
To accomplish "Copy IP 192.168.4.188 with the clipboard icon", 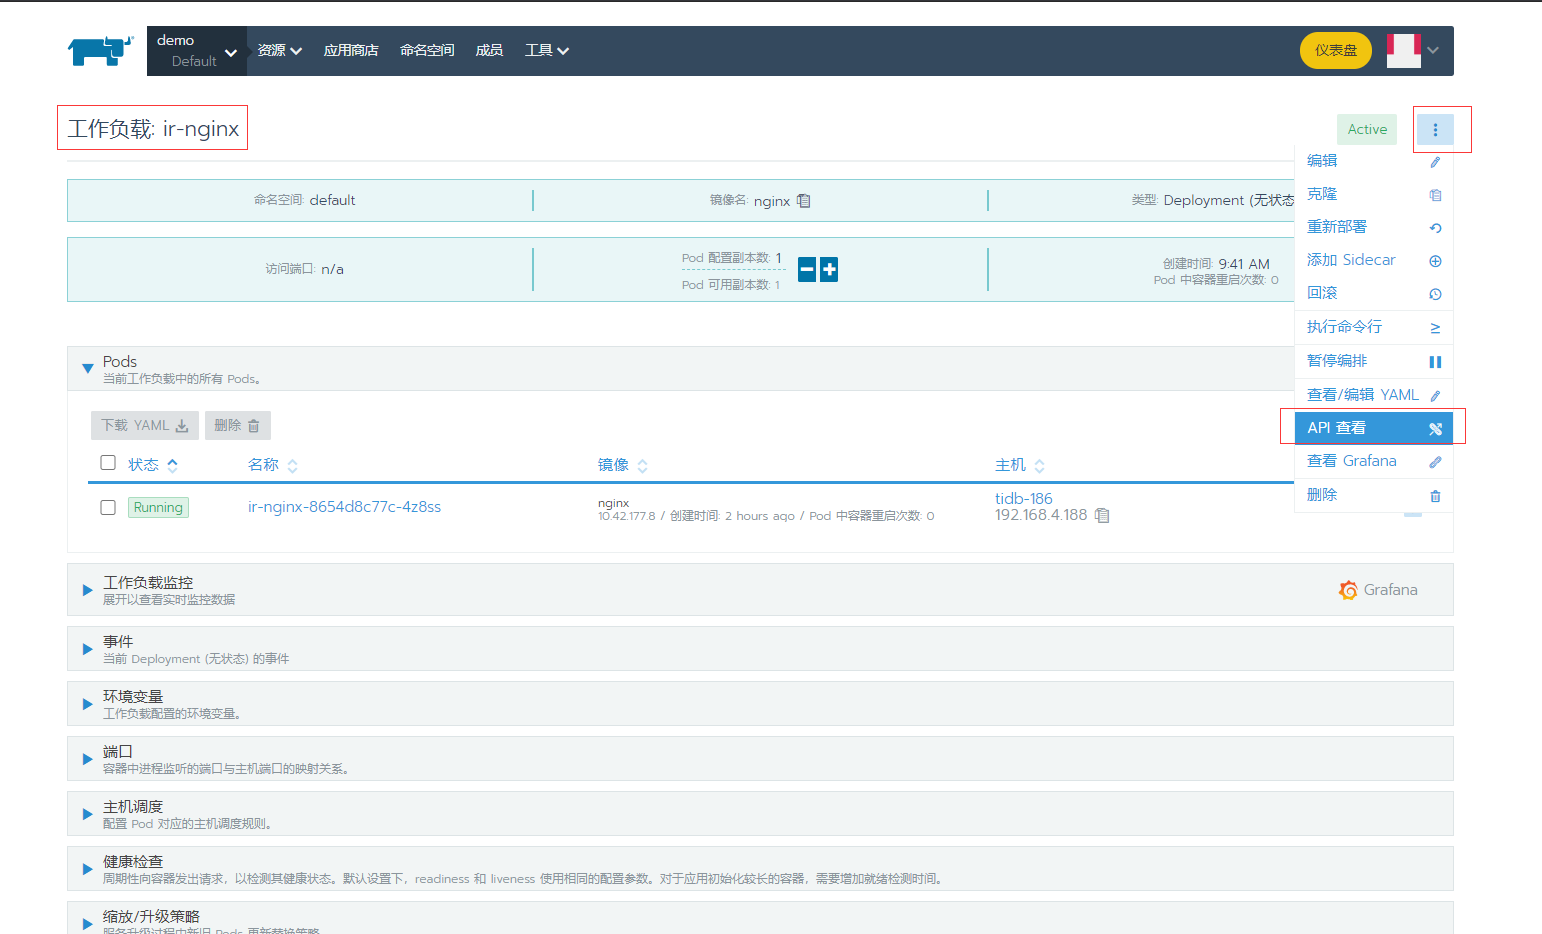I will click(1102, 516).
